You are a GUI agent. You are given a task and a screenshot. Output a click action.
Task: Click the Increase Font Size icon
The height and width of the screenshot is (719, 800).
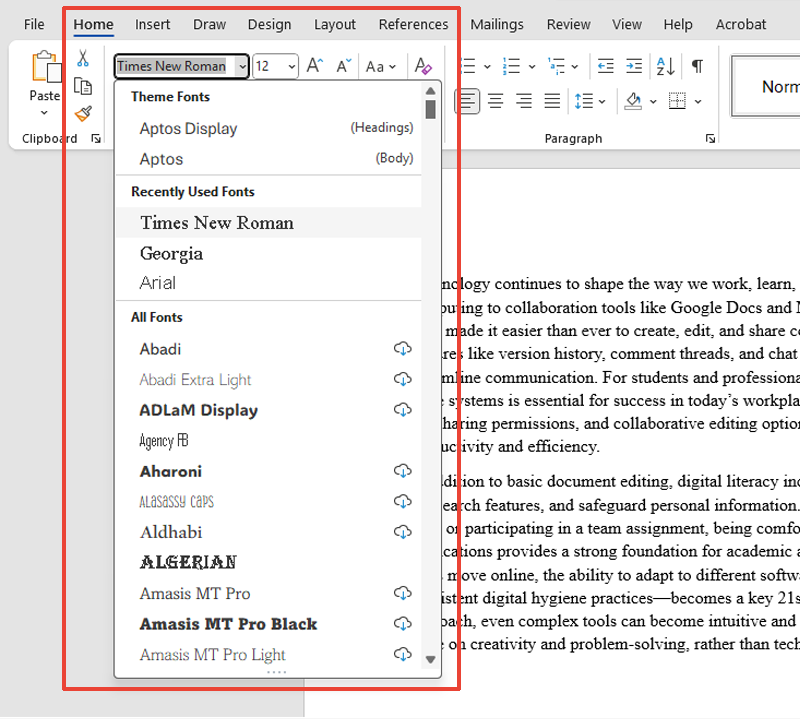[313, 64]
